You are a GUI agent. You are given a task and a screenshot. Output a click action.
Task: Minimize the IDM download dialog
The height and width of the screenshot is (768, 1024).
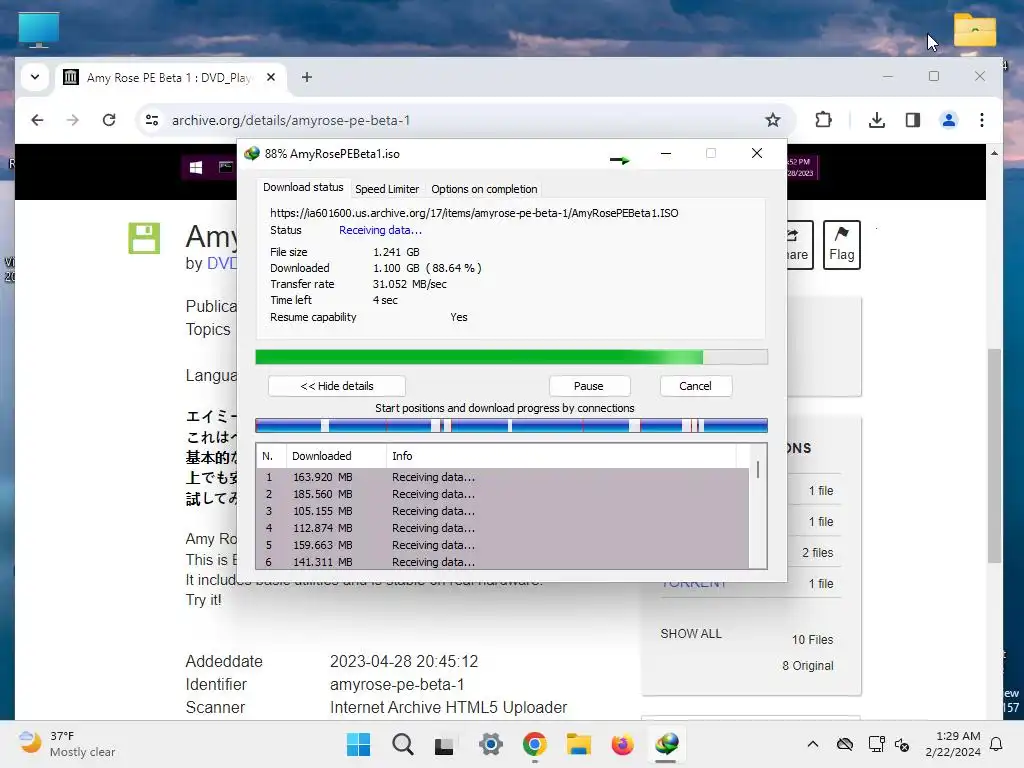[666, 153]
